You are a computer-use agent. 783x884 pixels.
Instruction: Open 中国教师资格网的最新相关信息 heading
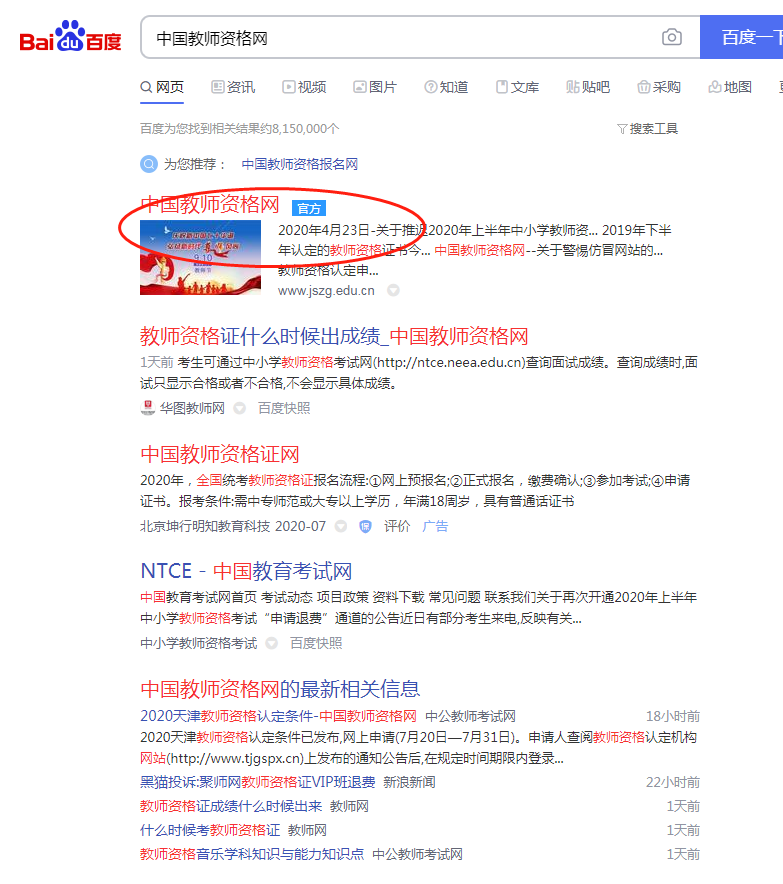click(280, 689)
